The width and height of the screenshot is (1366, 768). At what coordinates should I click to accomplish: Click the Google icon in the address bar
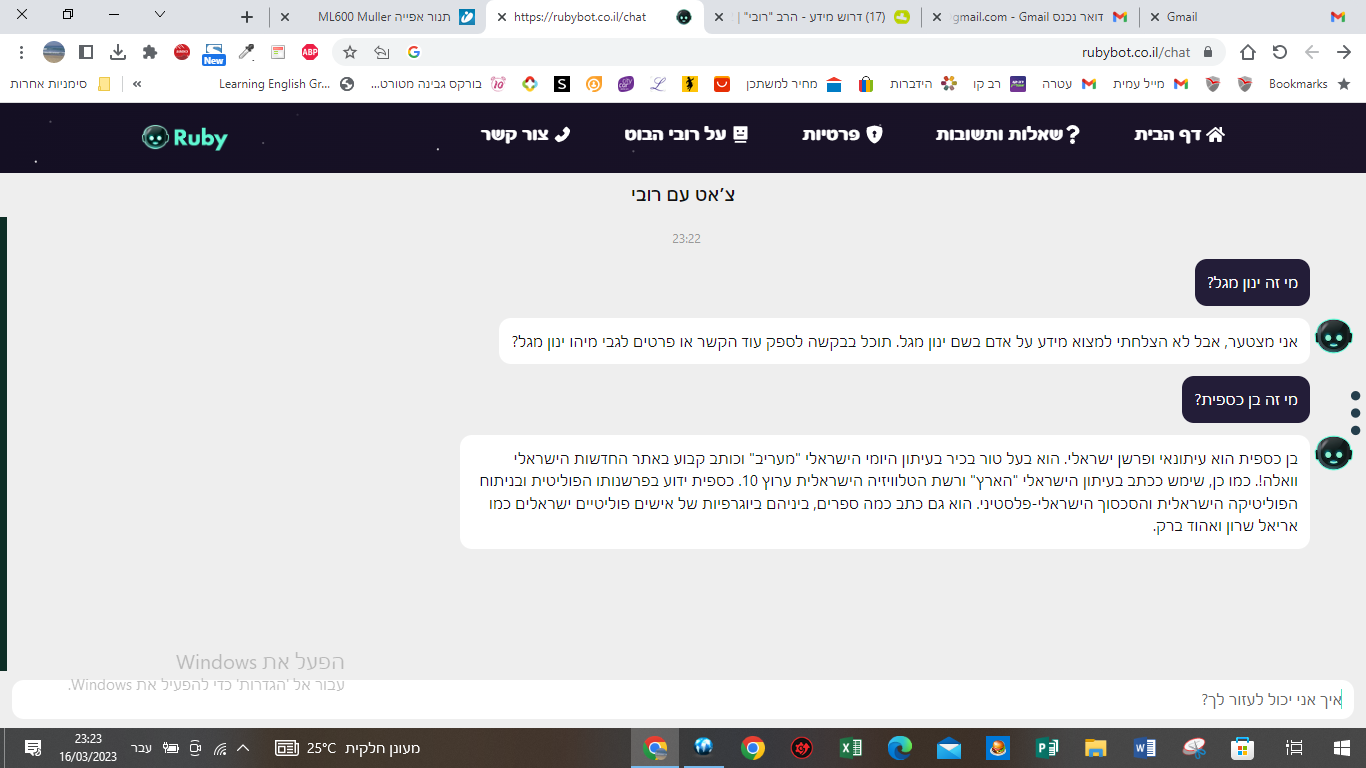pos(413,52)
